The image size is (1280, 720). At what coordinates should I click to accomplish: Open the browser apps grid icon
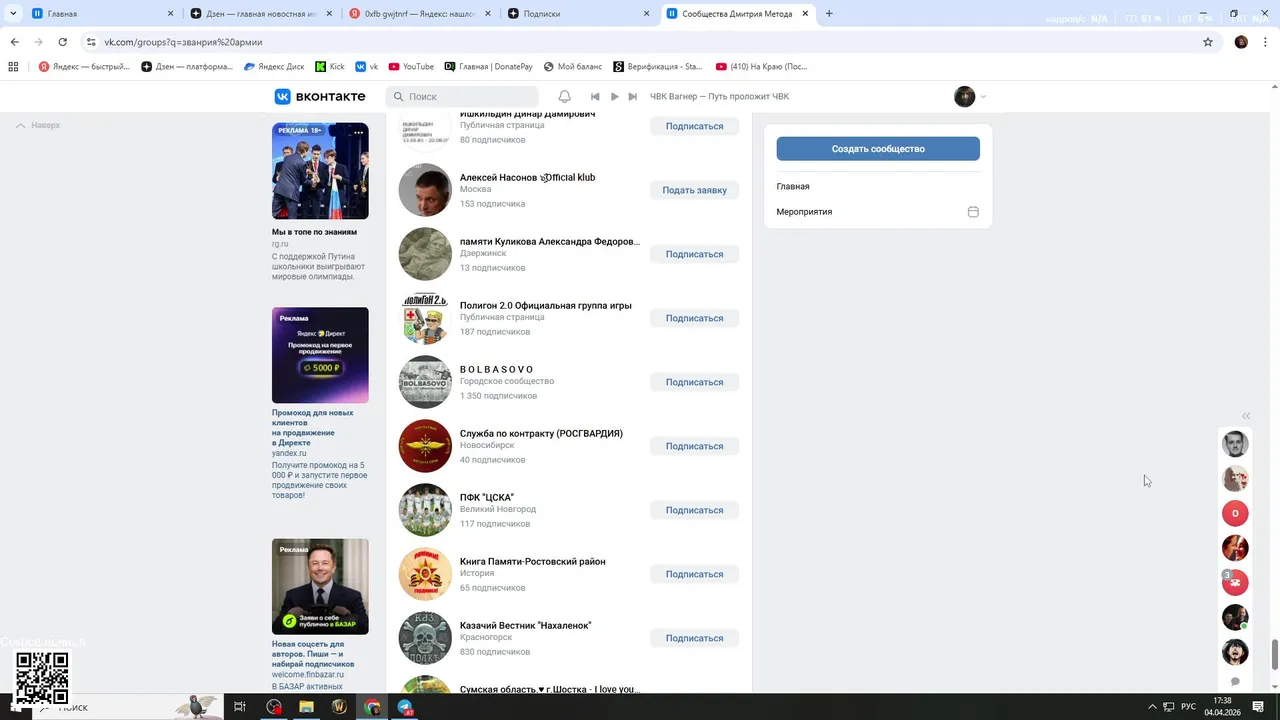[14, 67]
